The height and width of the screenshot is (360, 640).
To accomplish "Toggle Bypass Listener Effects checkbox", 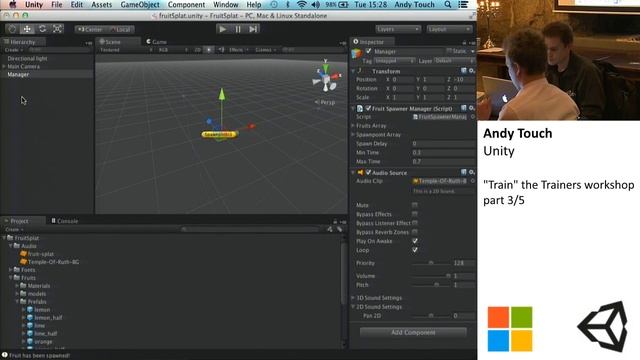I will [415, 223].
